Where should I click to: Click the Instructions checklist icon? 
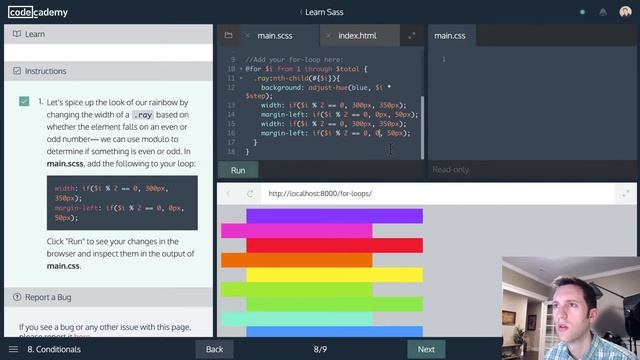pyautogui.click(x=17, y=71)
